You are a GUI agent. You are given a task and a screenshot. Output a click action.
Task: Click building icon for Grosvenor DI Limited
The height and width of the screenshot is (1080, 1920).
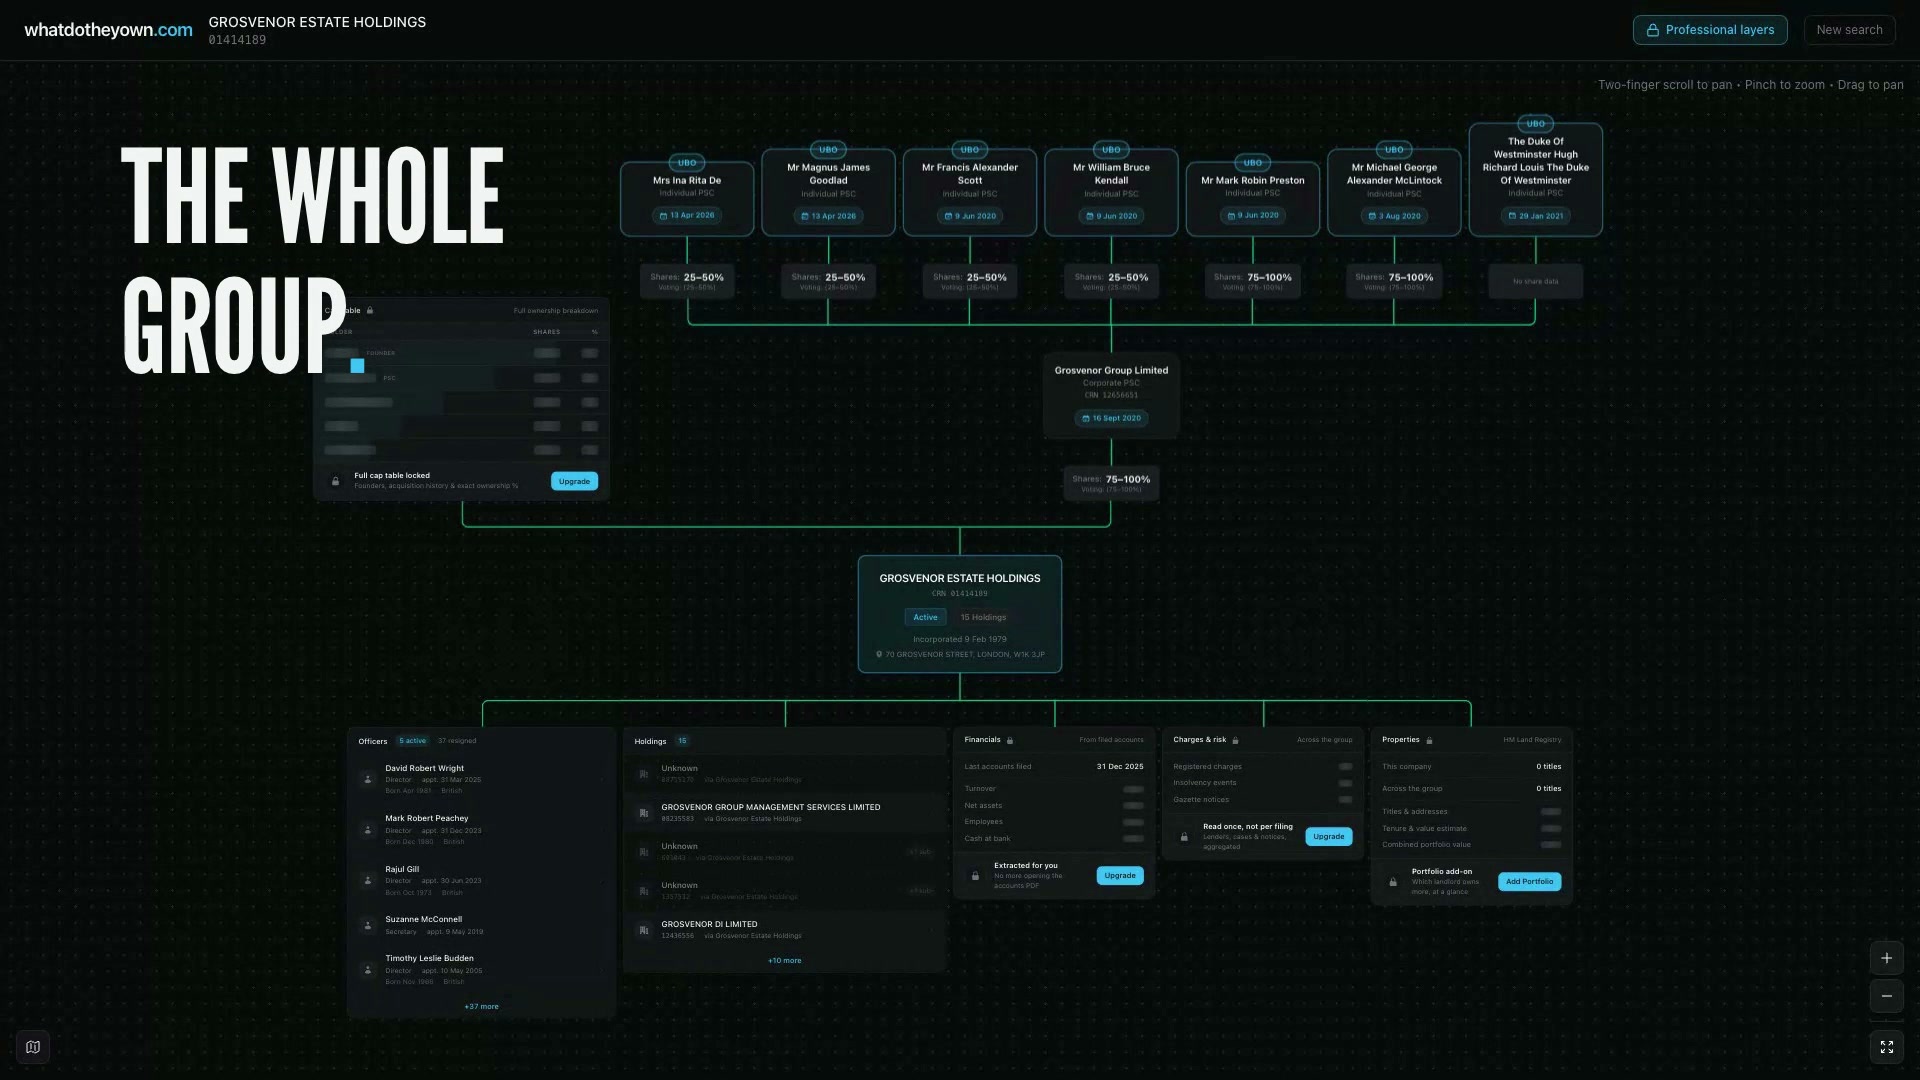coord(644,930)
